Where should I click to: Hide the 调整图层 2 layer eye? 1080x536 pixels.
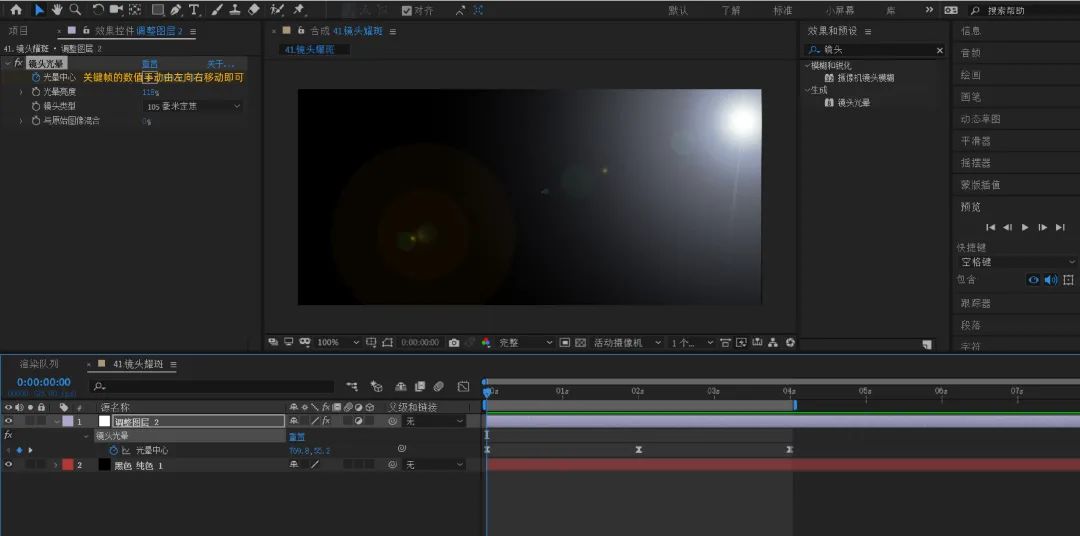click(x=8, y=421)
